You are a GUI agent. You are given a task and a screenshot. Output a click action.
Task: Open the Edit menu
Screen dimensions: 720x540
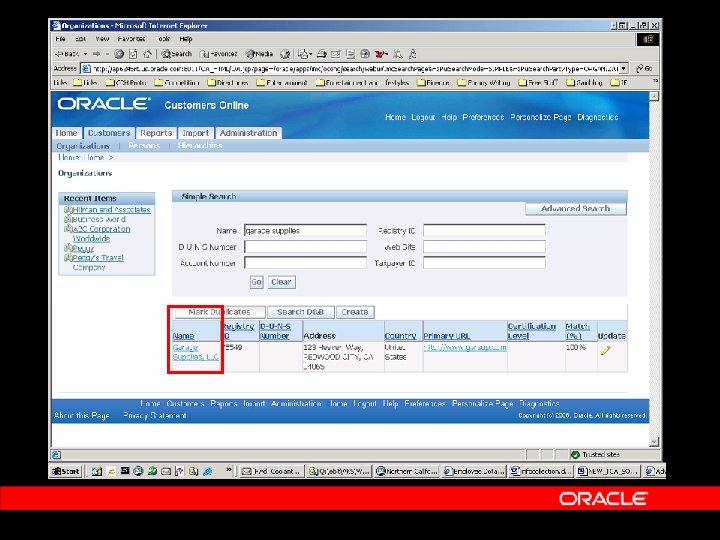click(x=81, y=39)
